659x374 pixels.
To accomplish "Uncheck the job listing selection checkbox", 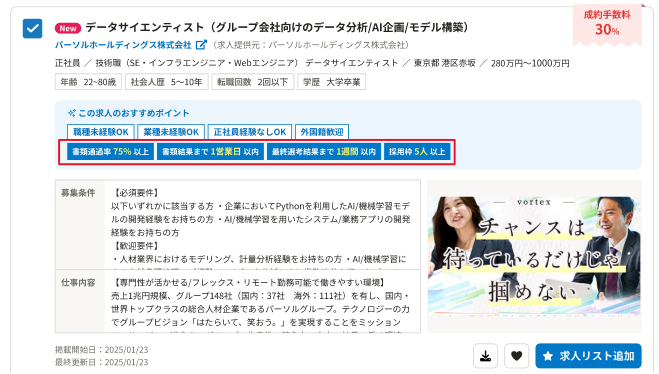I will 32,29.
